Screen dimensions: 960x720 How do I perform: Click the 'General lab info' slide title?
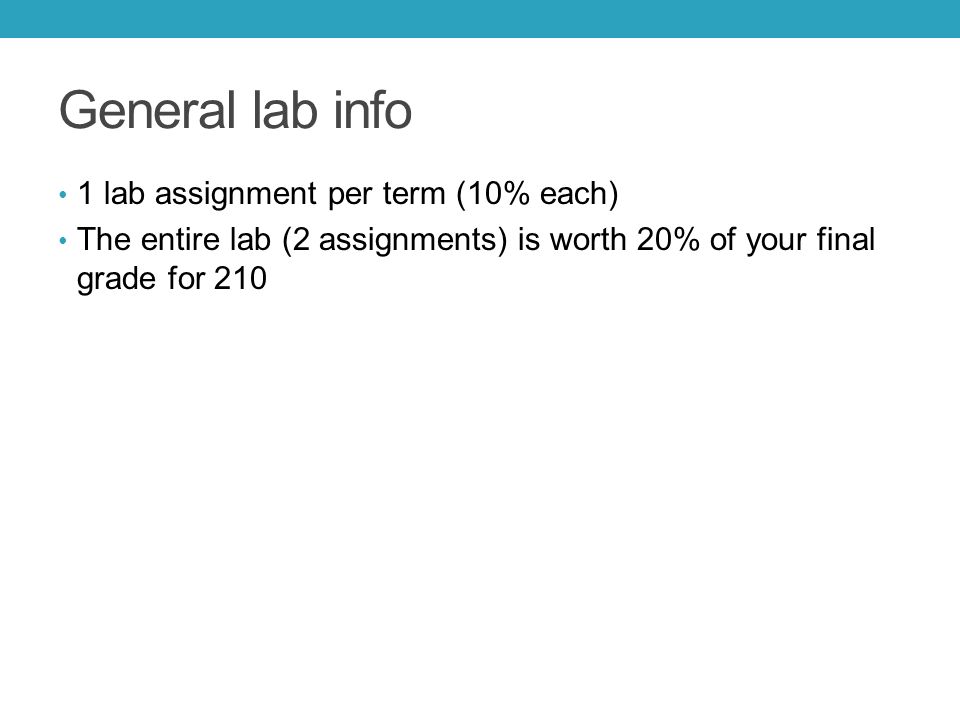click(235, 110)
